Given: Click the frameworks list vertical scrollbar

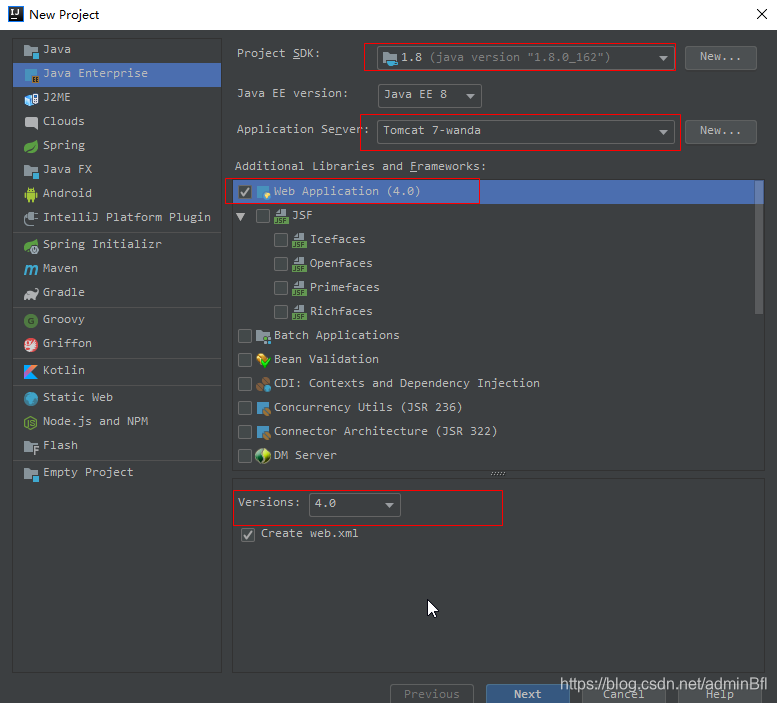Looking at the screenshot, I should click(759, 248).
